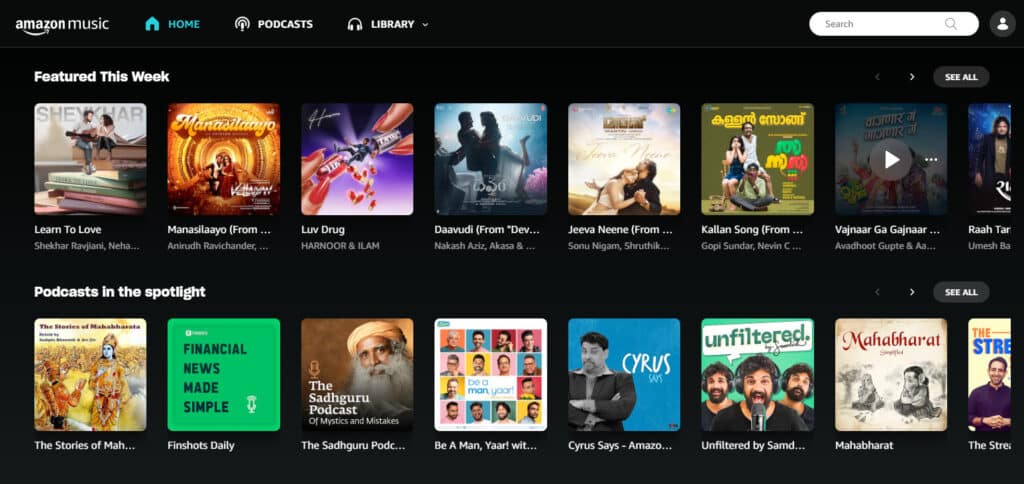Open artist Shekhar Ravjiani, Neha link
The height and width of the screenshot is (484, 1024).
(x=87, y=246)
